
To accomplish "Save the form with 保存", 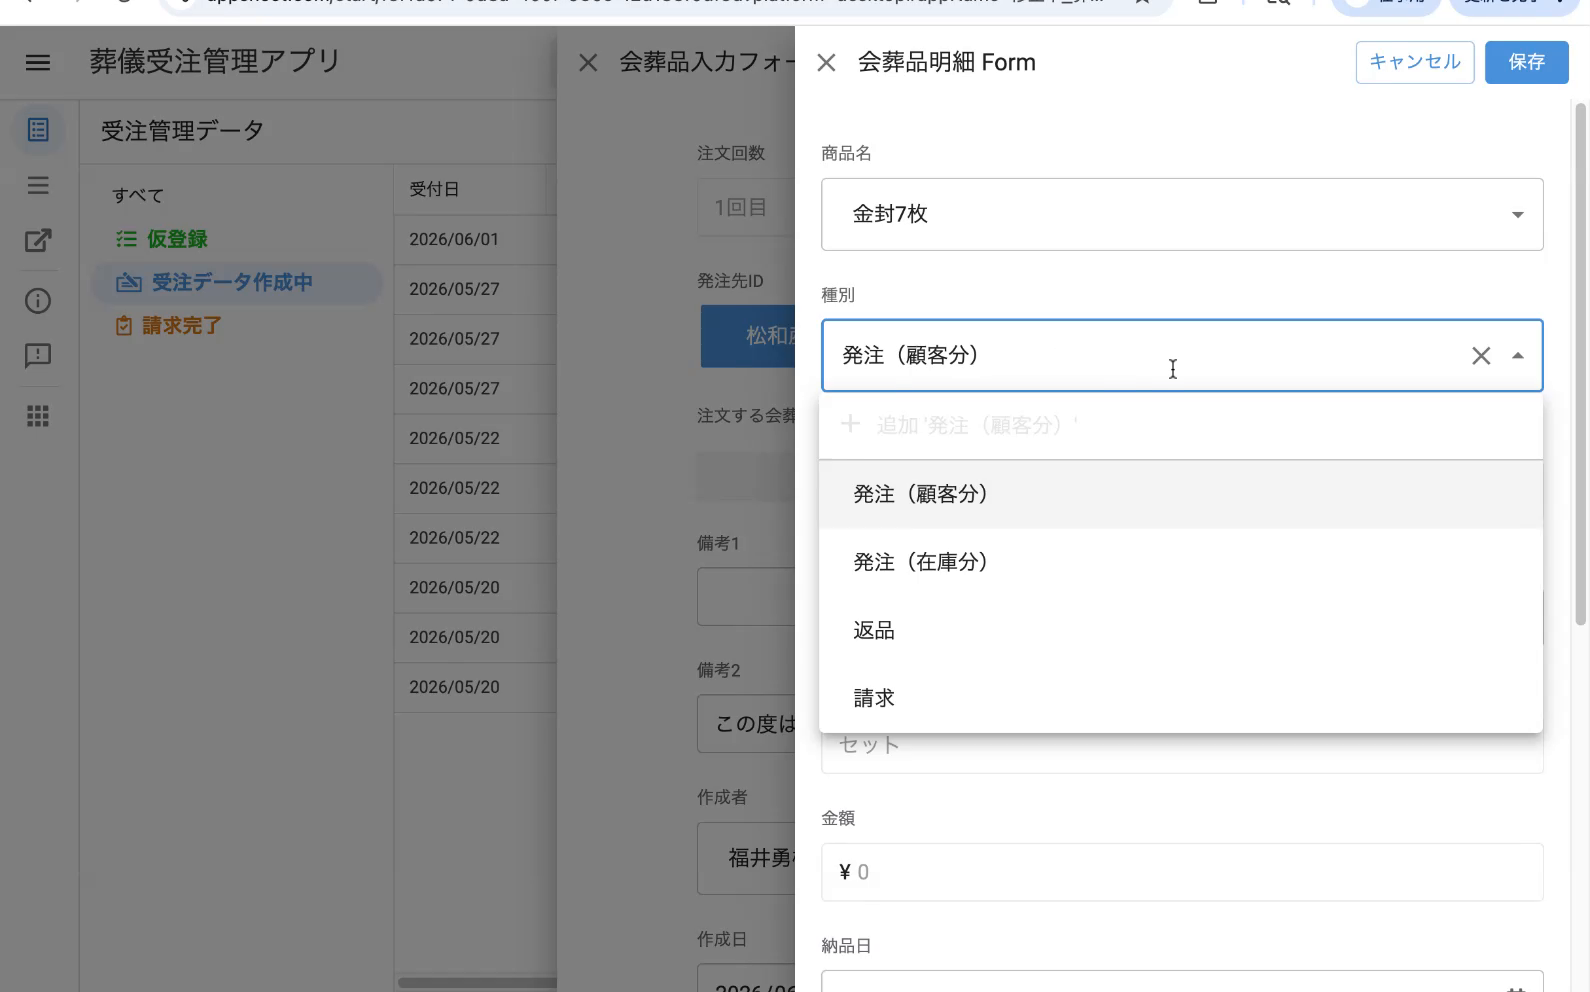I will [x=1526, y=62].
